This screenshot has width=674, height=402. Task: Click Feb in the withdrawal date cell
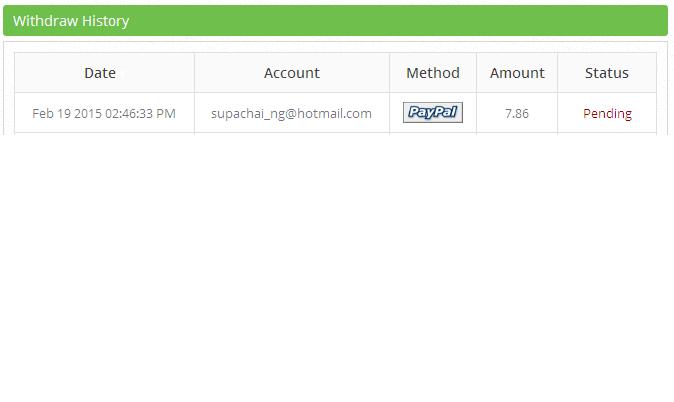[42, 114]
